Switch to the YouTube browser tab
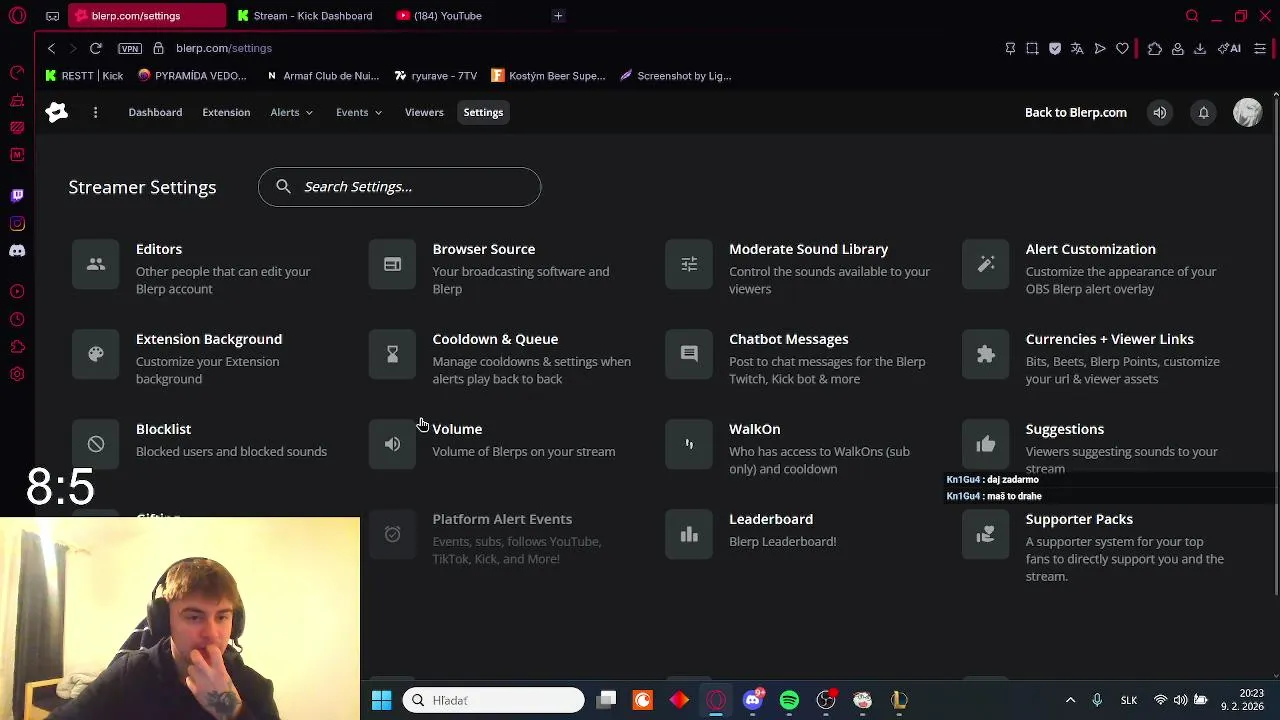 (x=439, y=16)
